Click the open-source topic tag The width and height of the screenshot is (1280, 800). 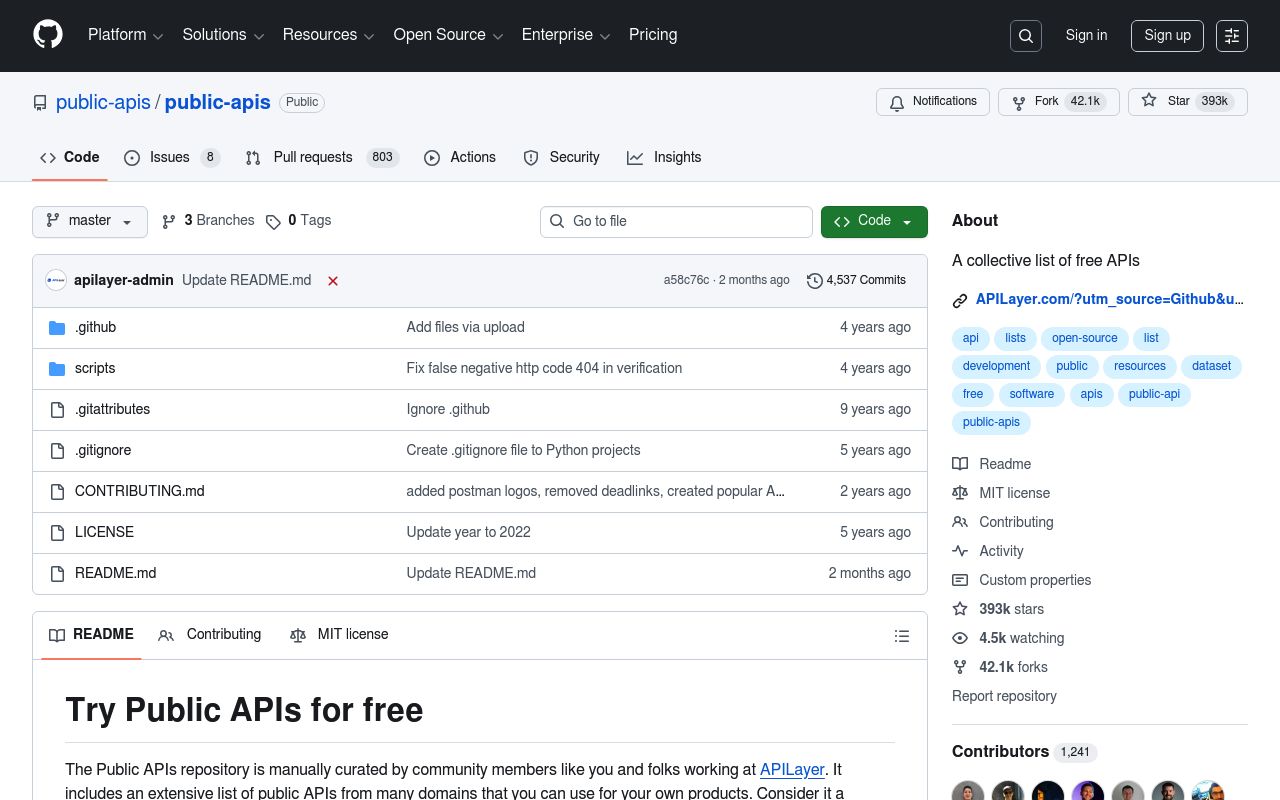point(1084,338)
